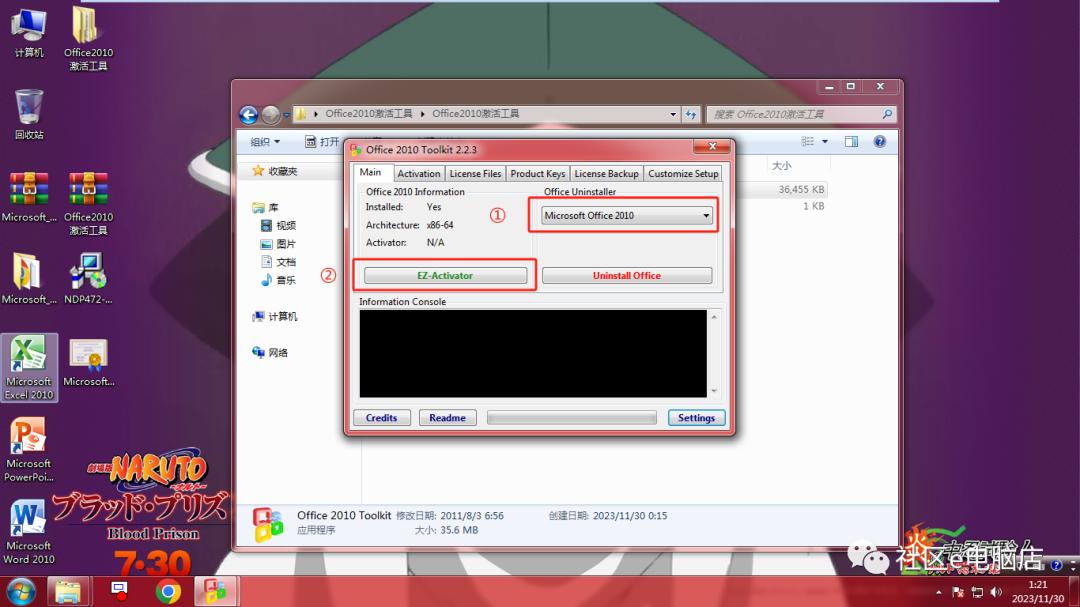
Task: Expand the breadcrumb arrow after first Office2010激活工具
Action: pos(422,114)
